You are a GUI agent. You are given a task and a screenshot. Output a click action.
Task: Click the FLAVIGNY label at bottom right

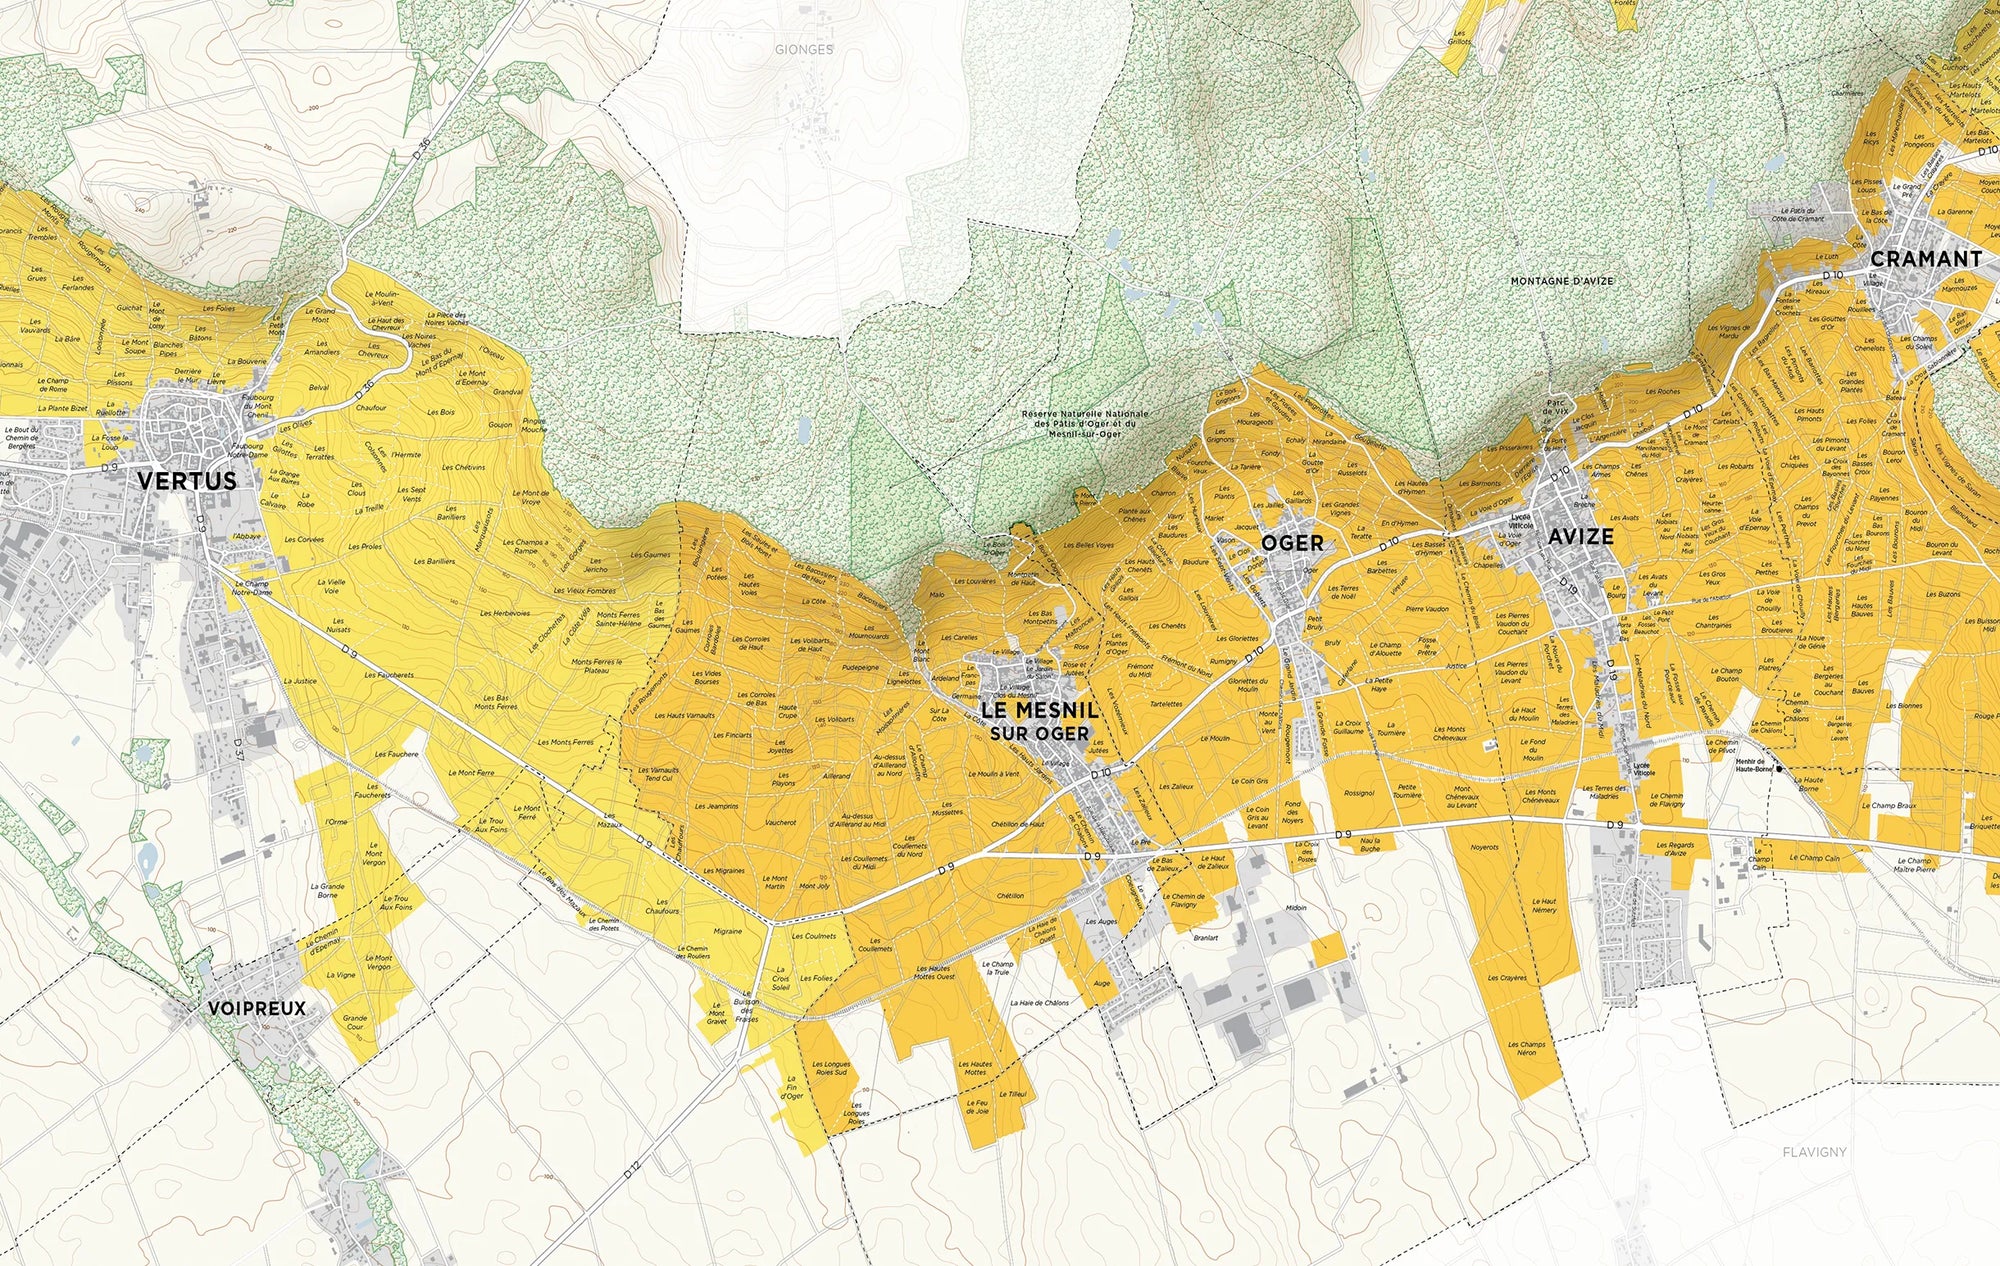tap(1814, 1152)
